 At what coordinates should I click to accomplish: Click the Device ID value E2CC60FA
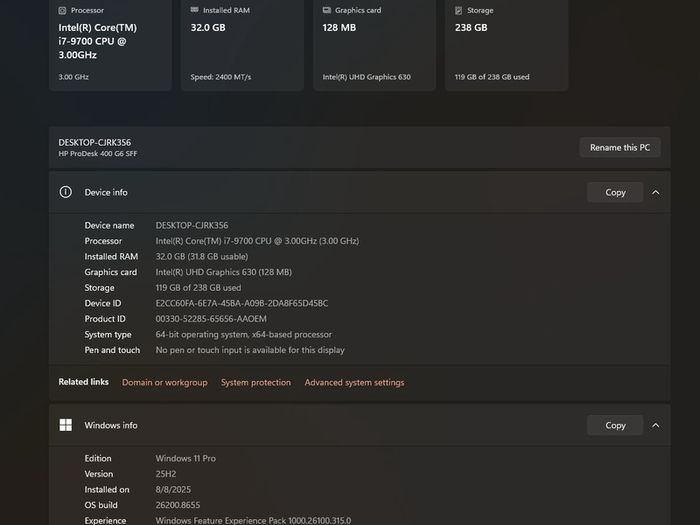pyautogui.click(x=242, y=304)
